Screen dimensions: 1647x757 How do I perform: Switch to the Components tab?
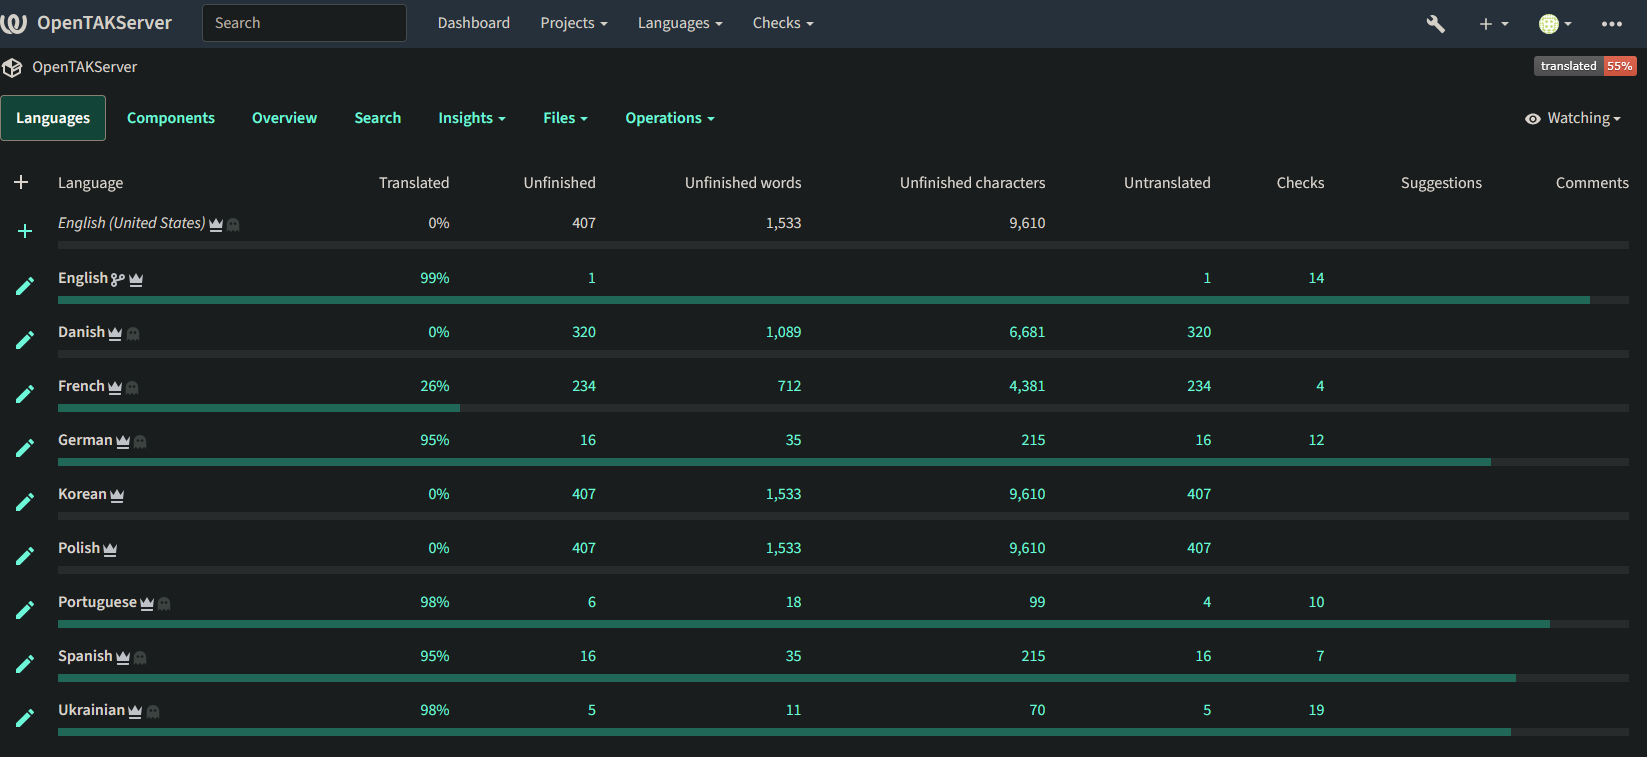171,118
